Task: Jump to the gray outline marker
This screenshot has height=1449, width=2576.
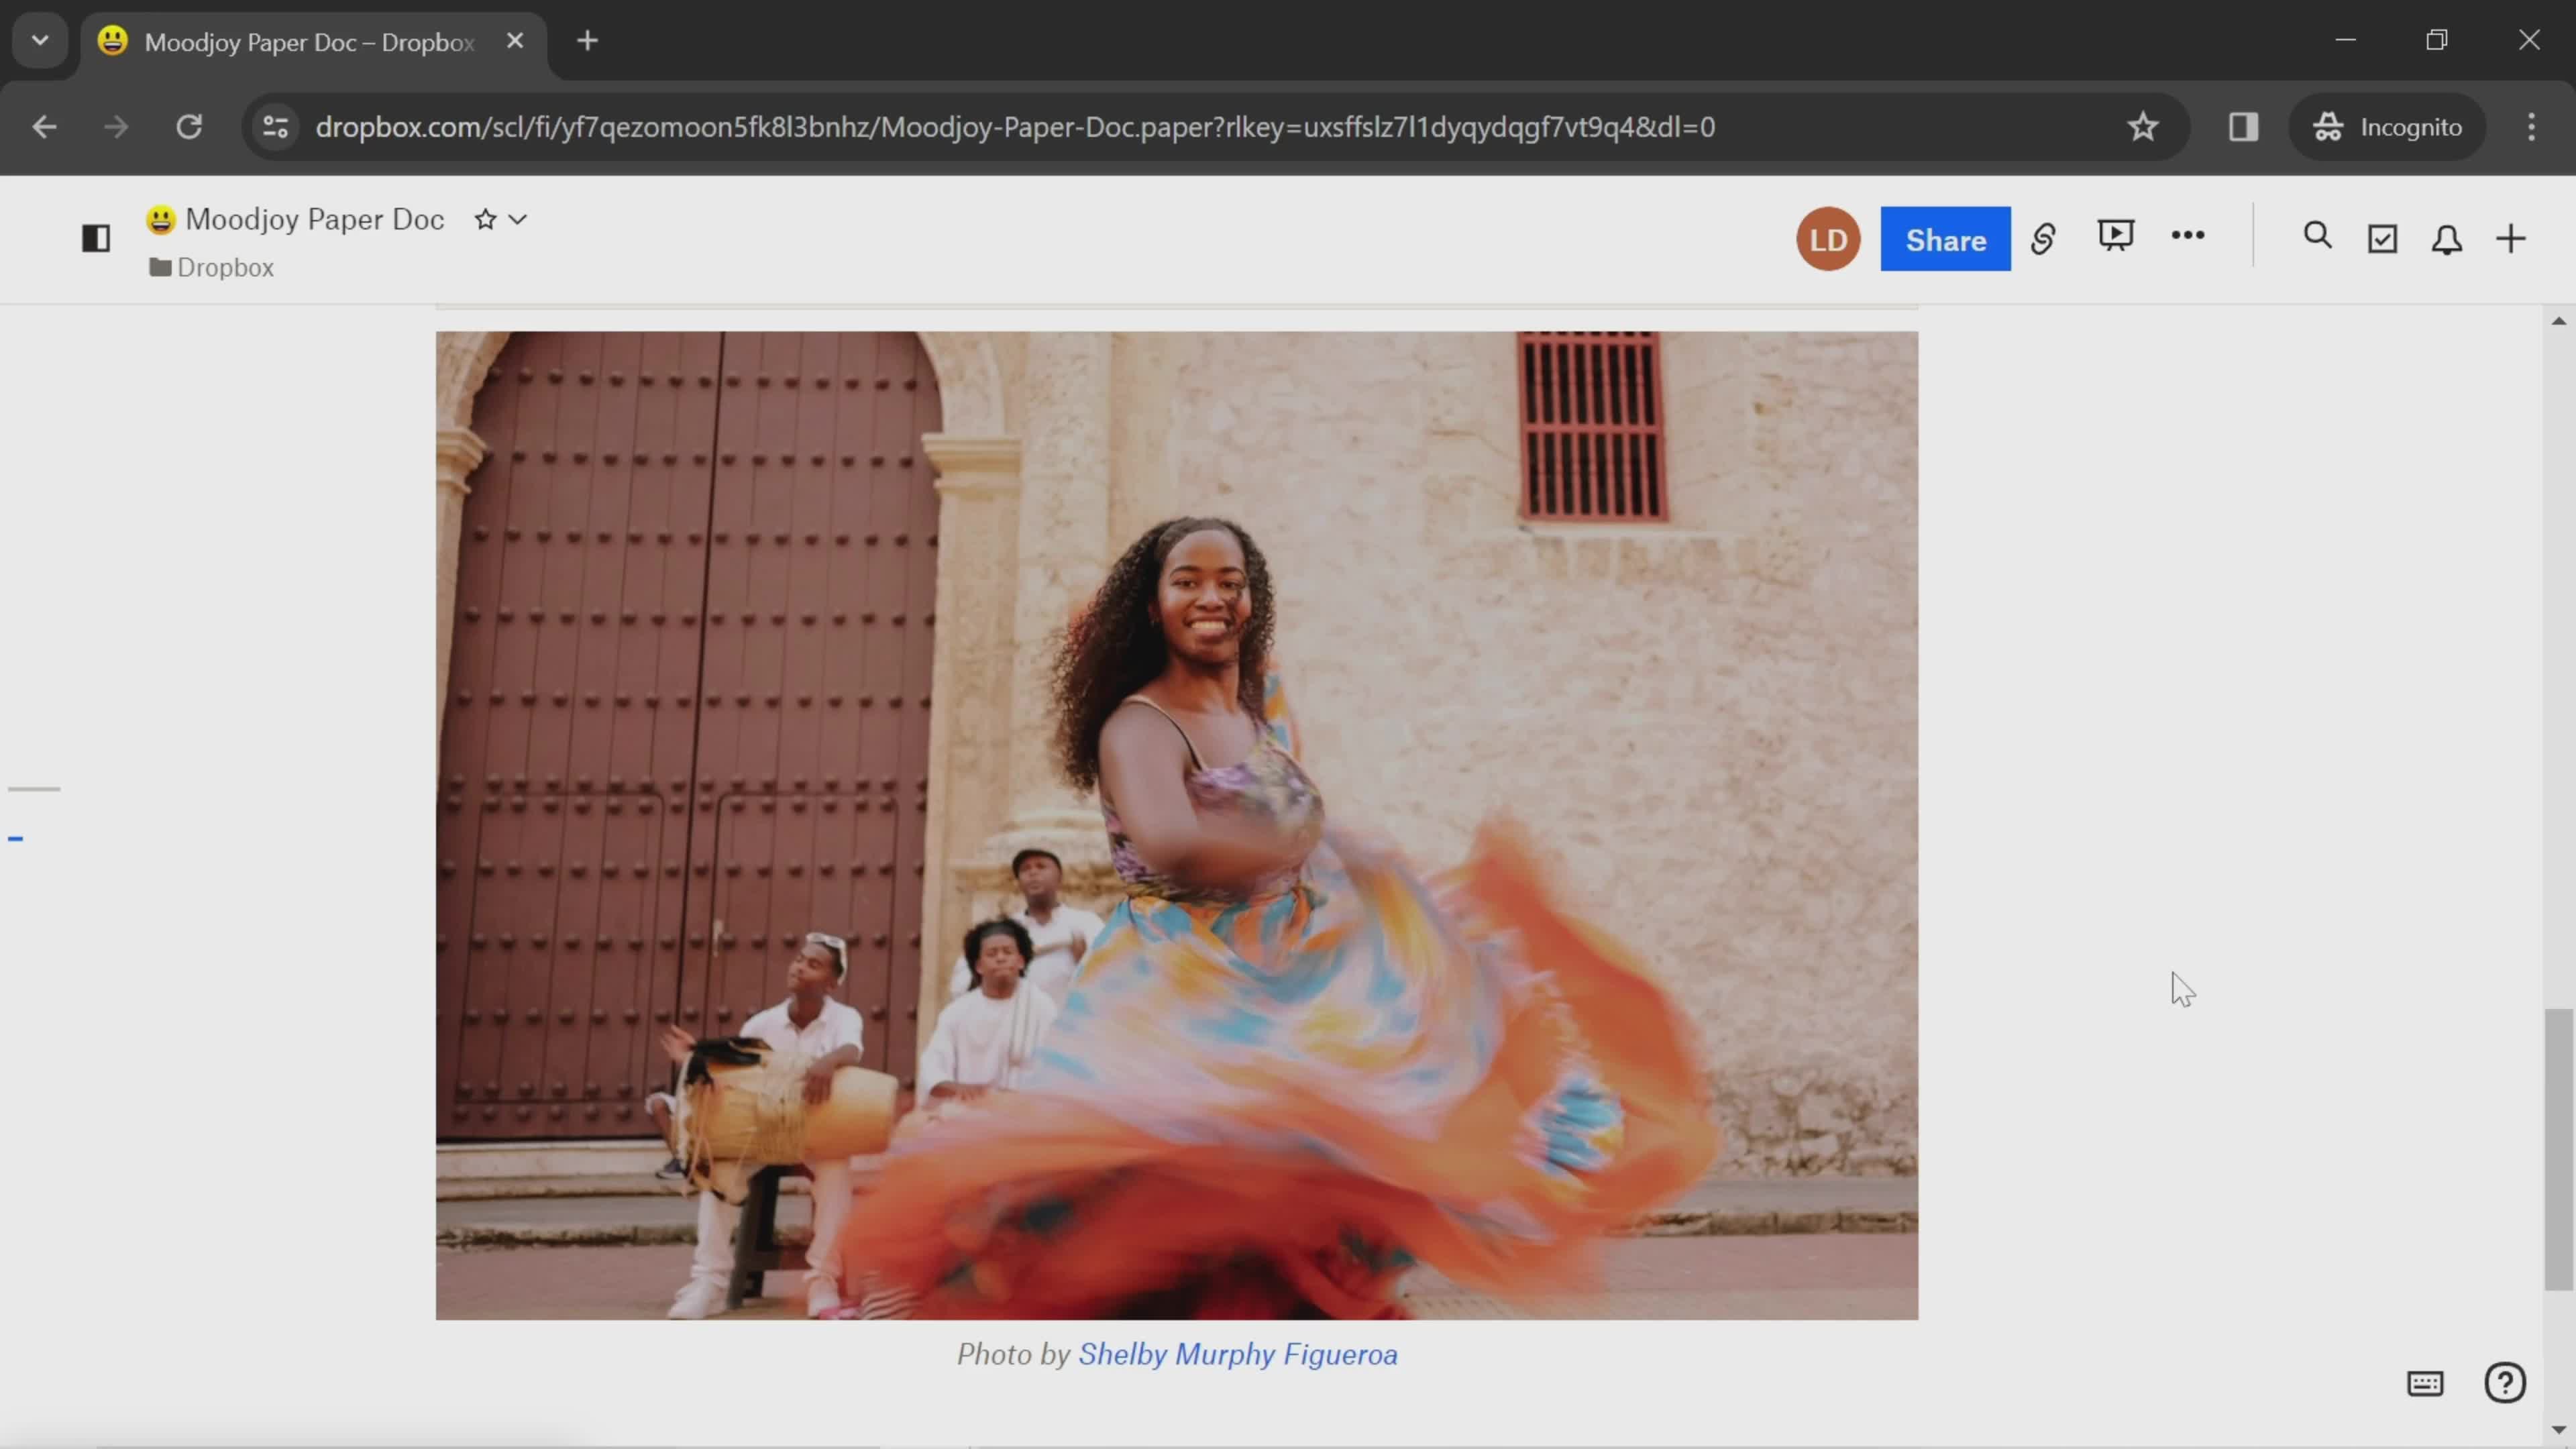Action: click(x=34, y=789)
